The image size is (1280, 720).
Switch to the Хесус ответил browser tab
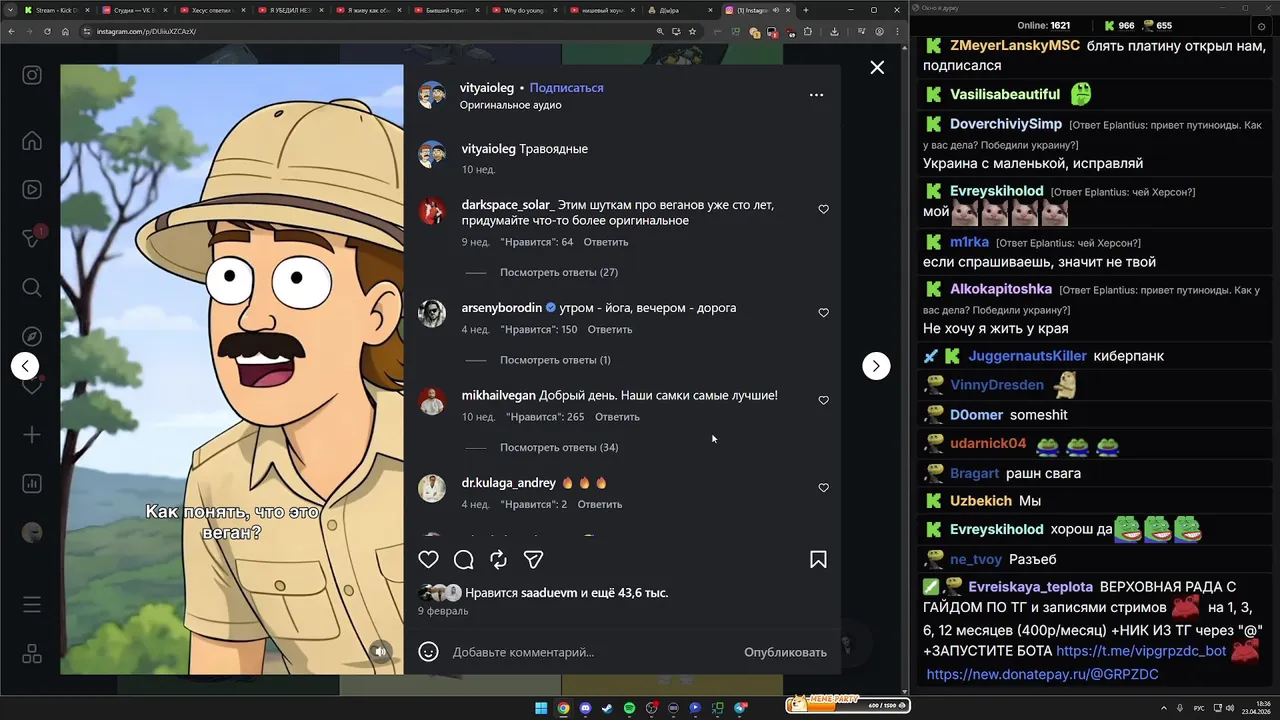(x=210, y=10)
